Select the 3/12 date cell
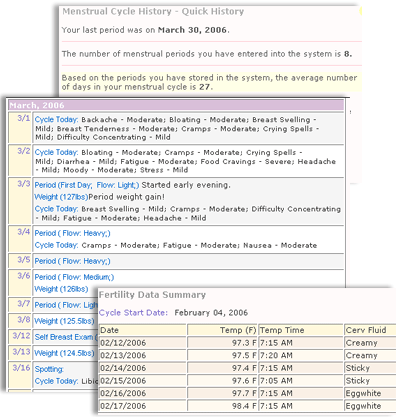Image resolution: width=400 pixels, height=417 pixels. click(20, 337)
